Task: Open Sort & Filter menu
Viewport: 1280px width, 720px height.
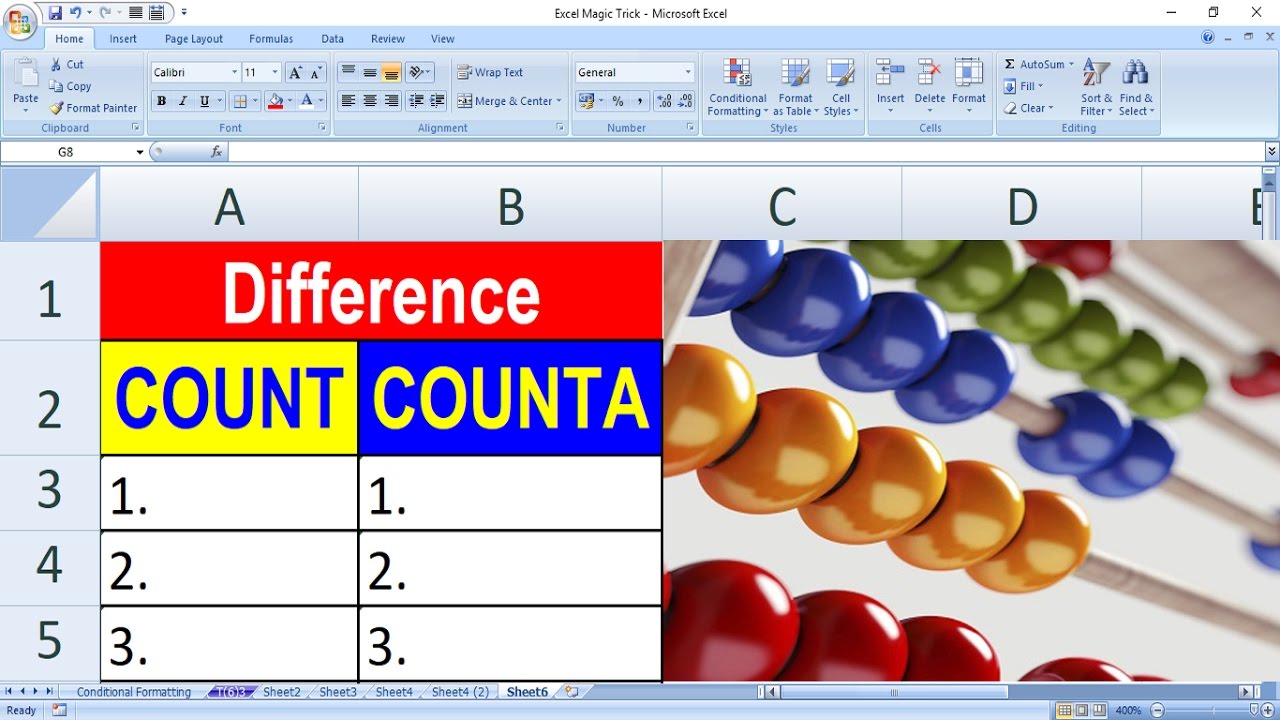Action: click(1096, 87)
